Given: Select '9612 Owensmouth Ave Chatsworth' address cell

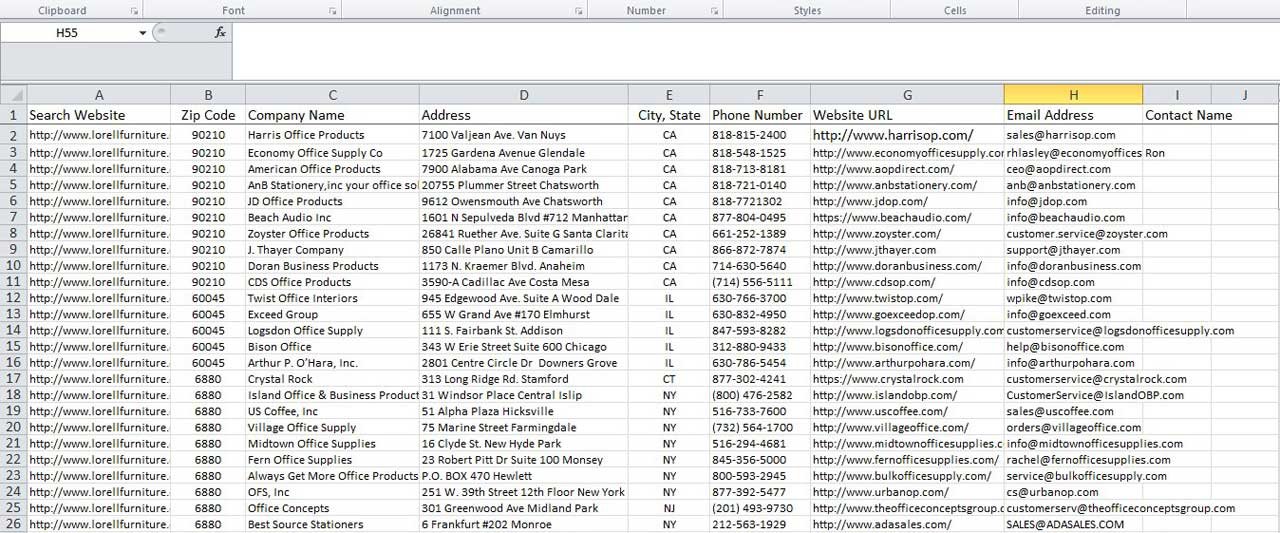Looking at the screenshot, I should click(x=524, y=201).
